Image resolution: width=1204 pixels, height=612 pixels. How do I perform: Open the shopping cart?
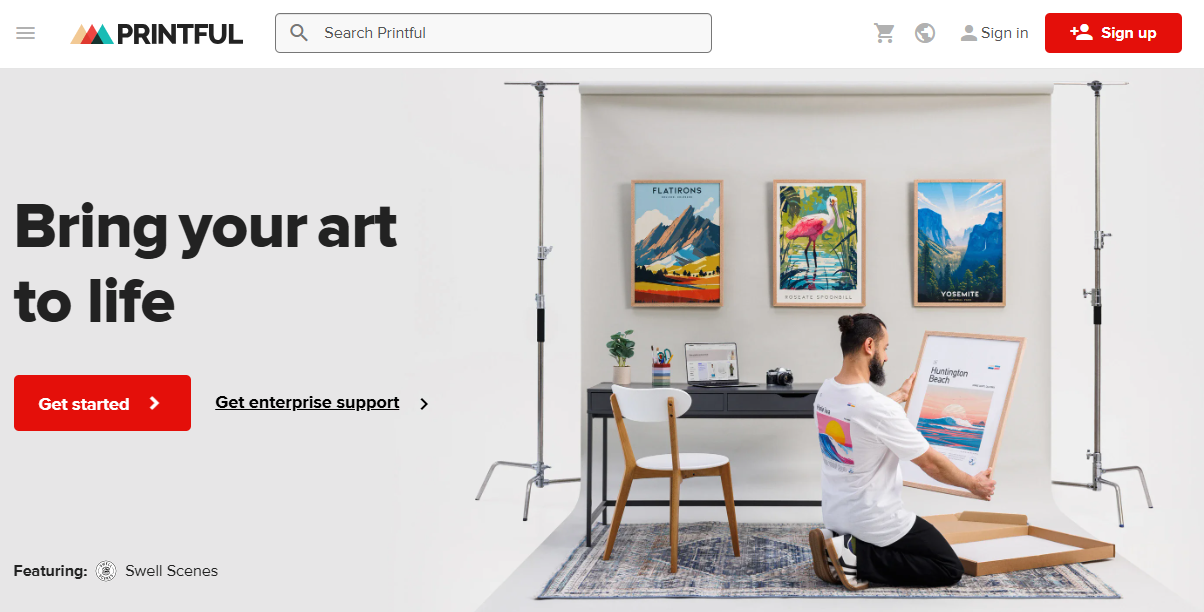[884, 33]
